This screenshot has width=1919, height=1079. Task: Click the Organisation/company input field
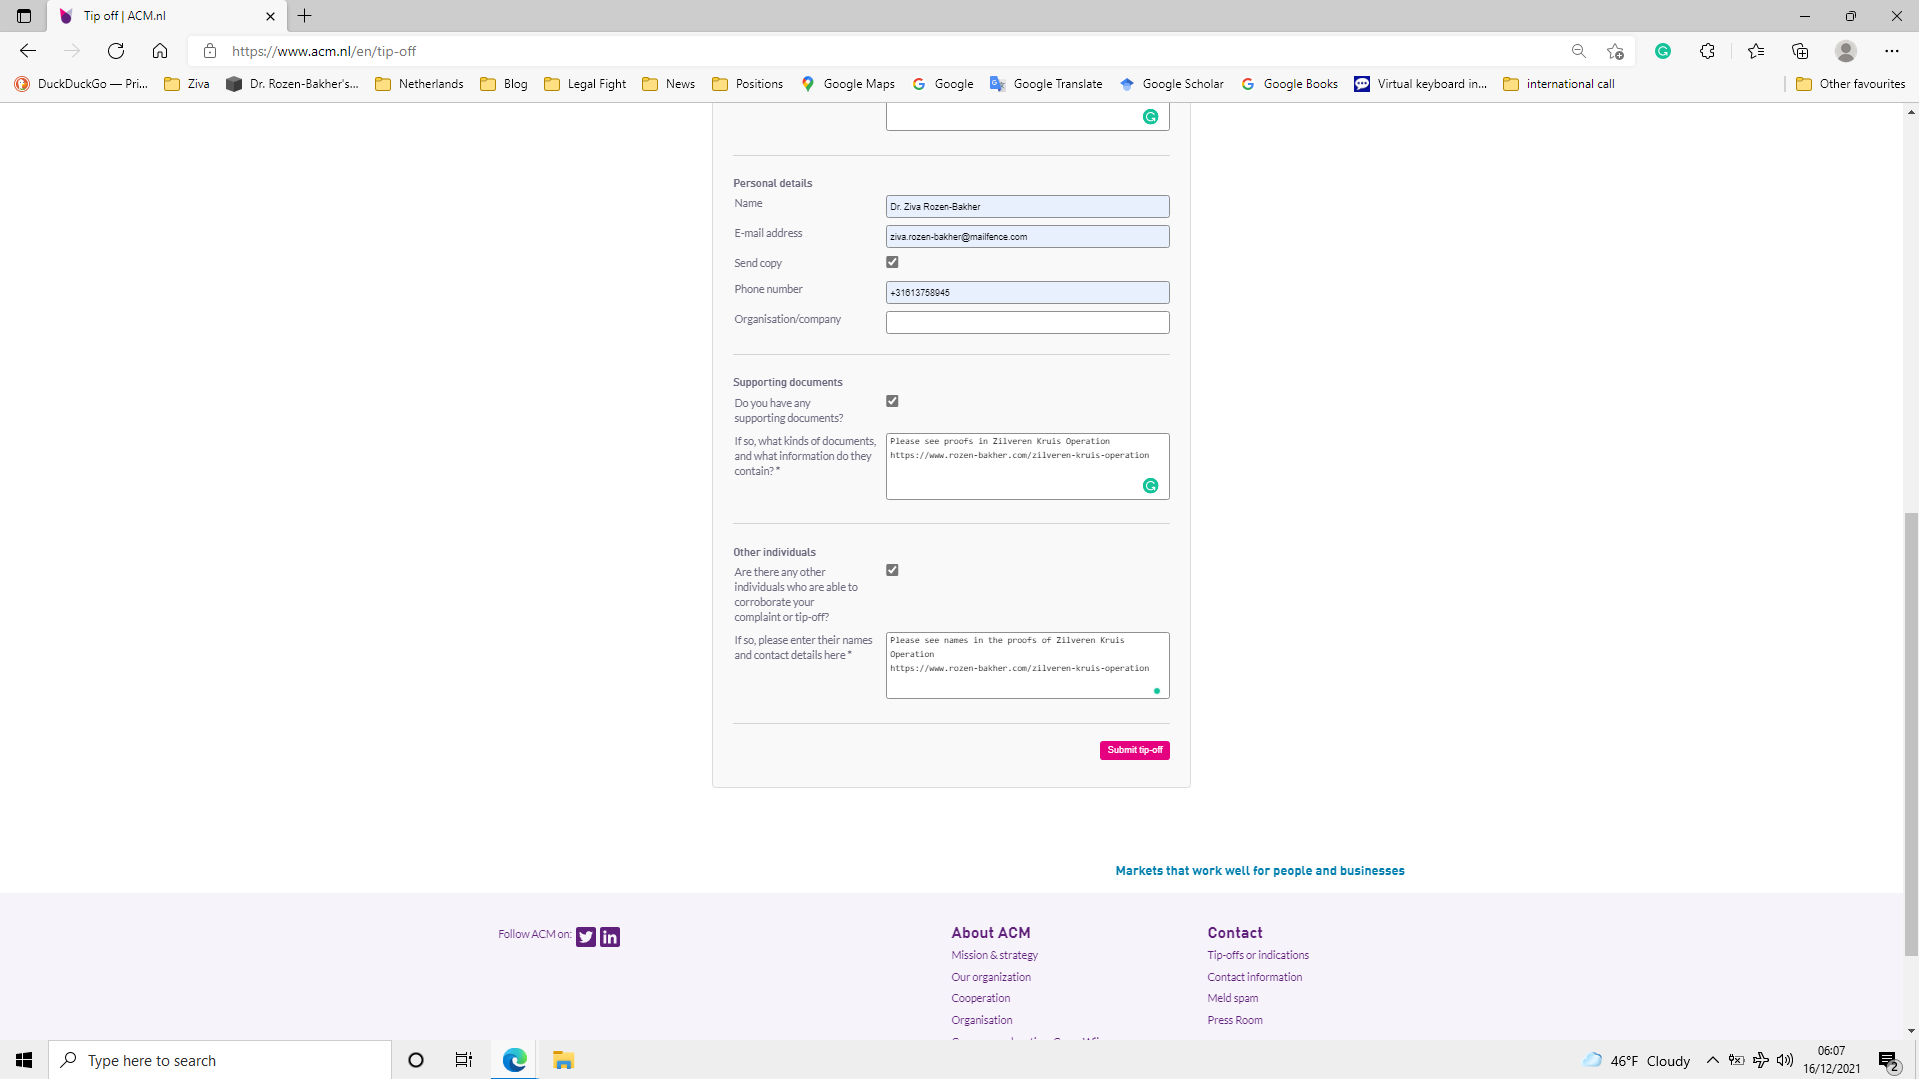(1027, 321)
